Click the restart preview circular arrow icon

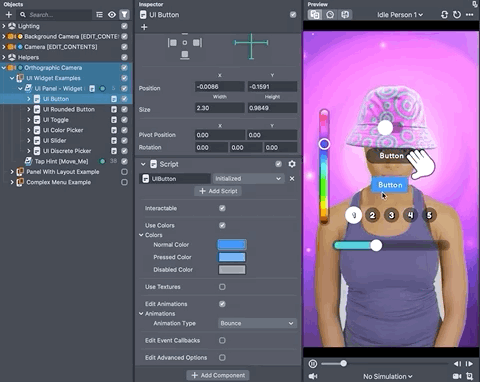(x=457, y=15)
